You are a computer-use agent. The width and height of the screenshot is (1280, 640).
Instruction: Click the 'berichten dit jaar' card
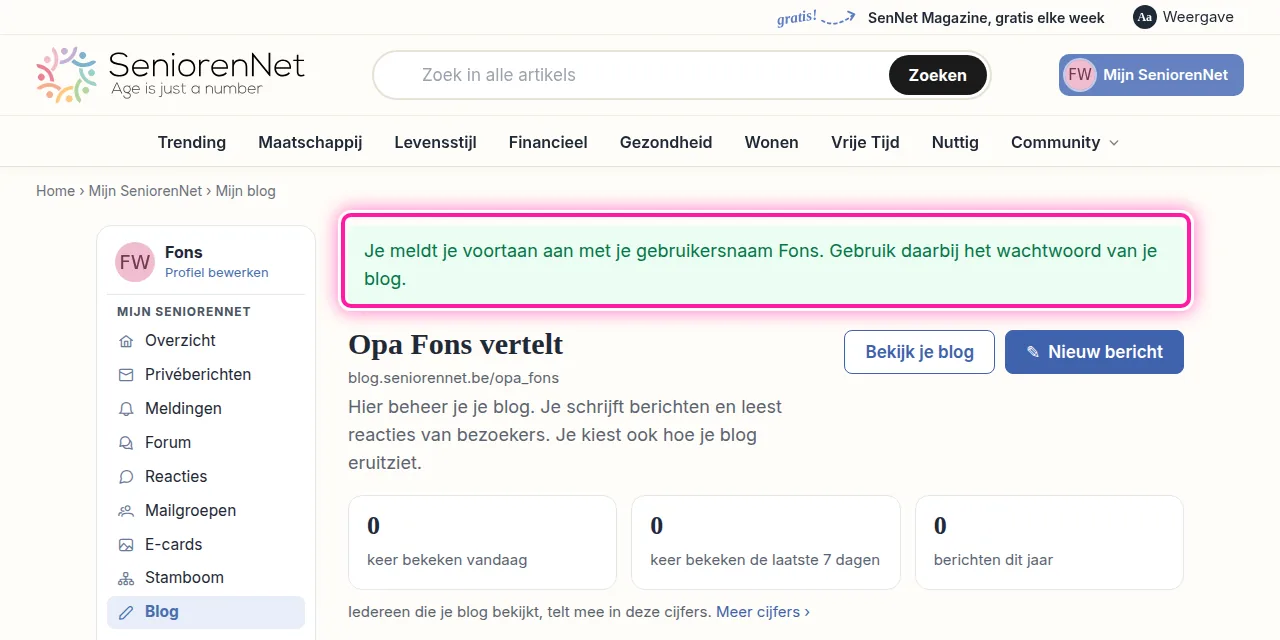point(1049,543)
